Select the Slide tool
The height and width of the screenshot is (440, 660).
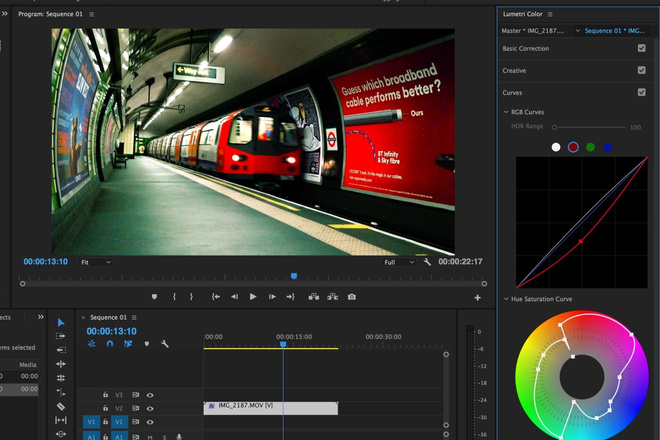point(61,434)
